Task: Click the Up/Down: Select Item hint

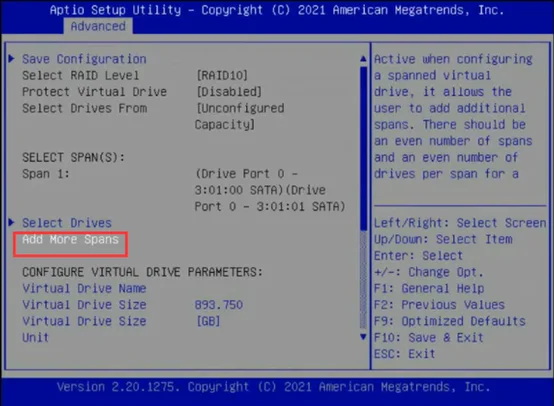Action: coord(443,239)
